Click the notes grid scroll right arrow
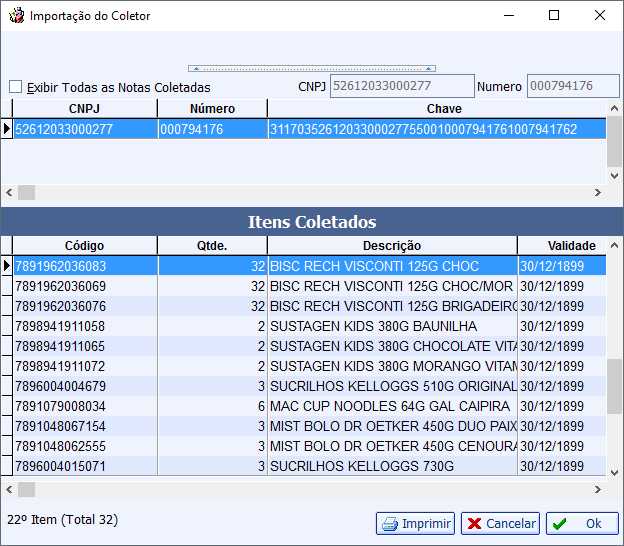 pos(598,193)
